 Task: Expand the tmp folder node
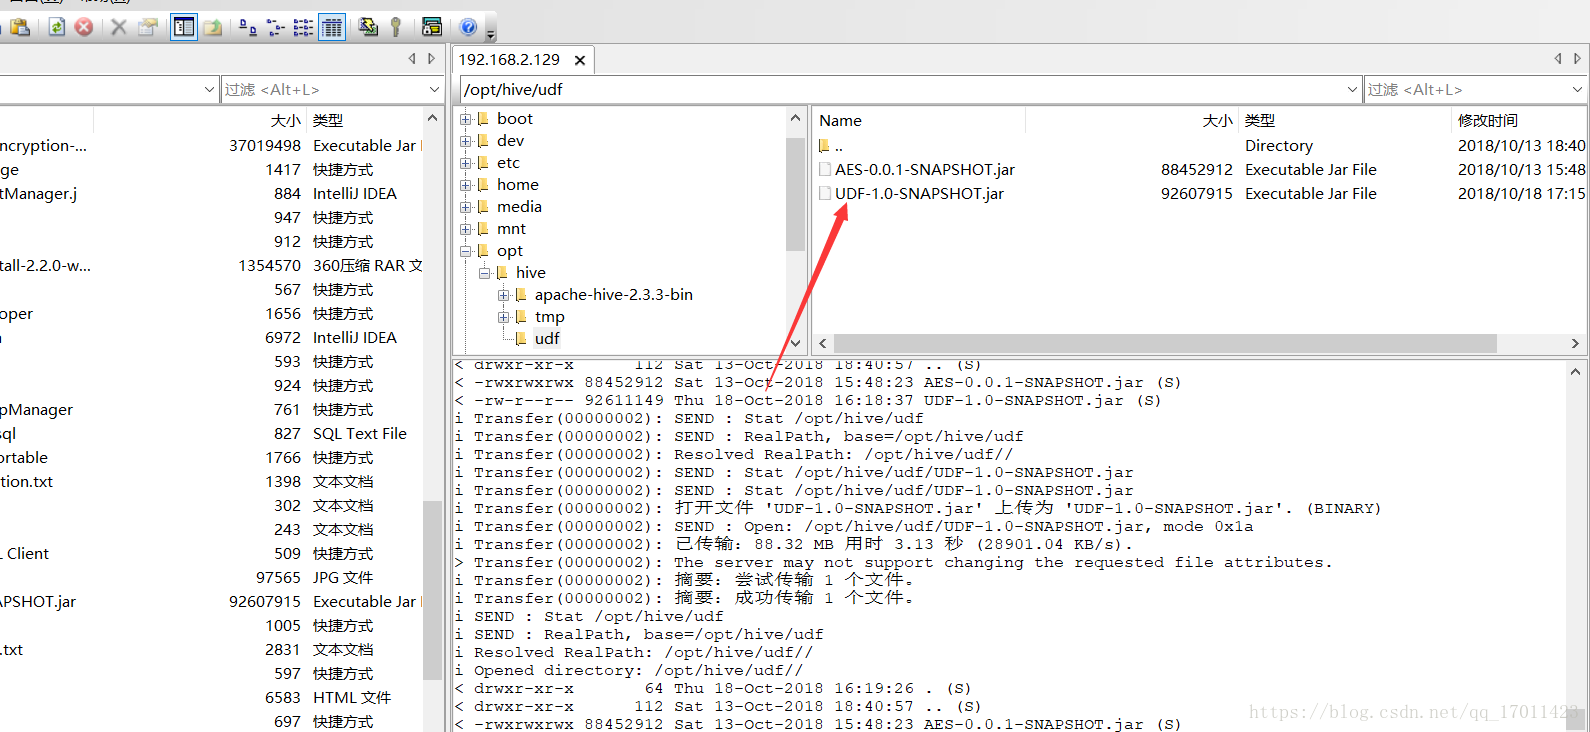[504, 317]
